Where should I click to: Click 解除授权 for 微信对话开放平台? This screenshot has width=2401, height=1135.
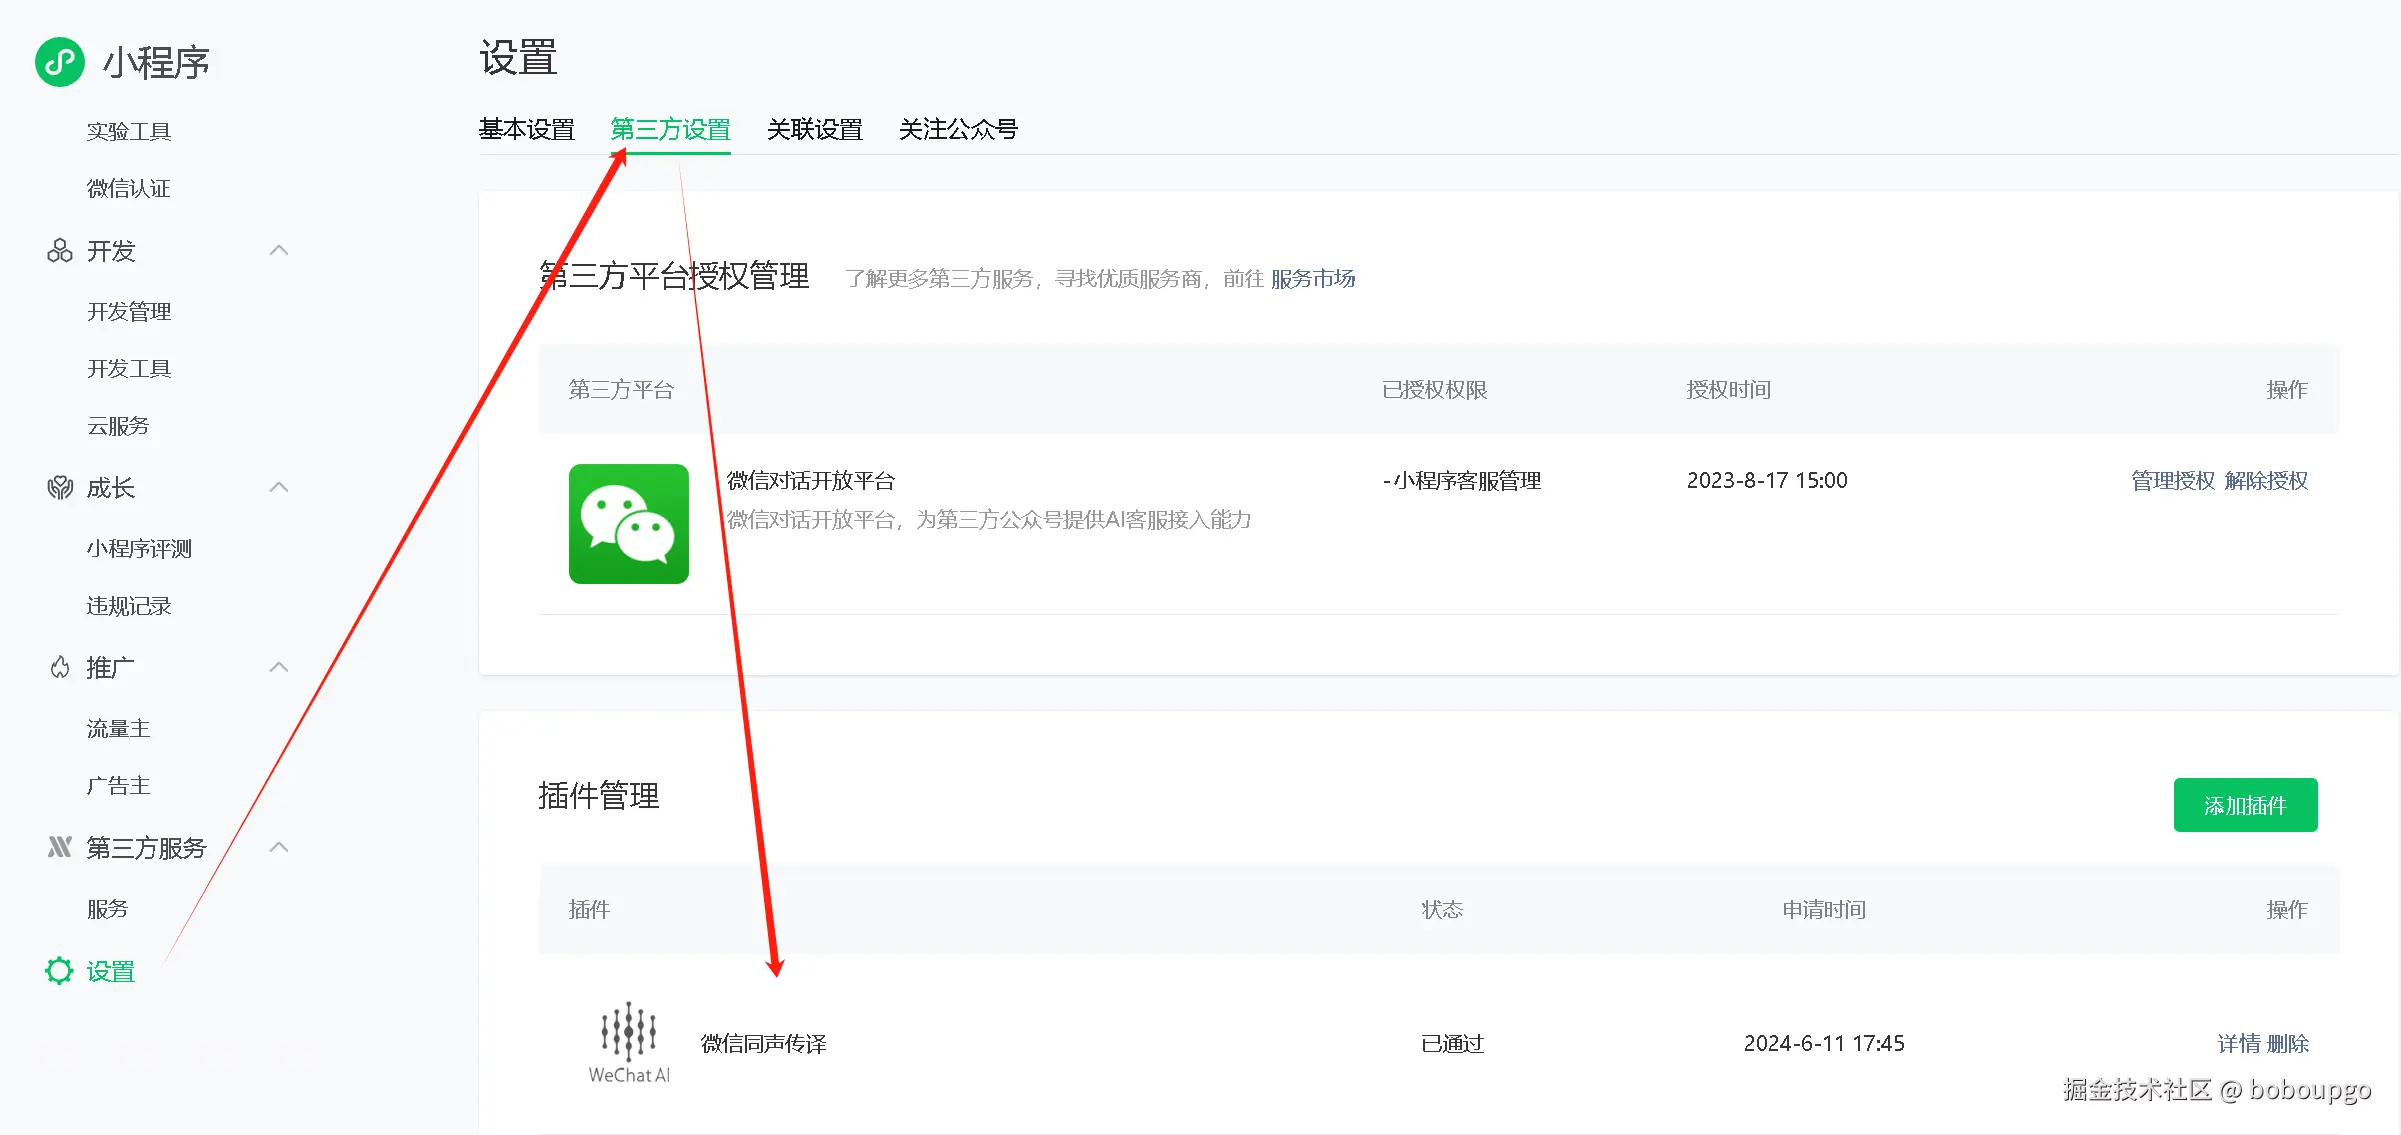point(2266,481)
